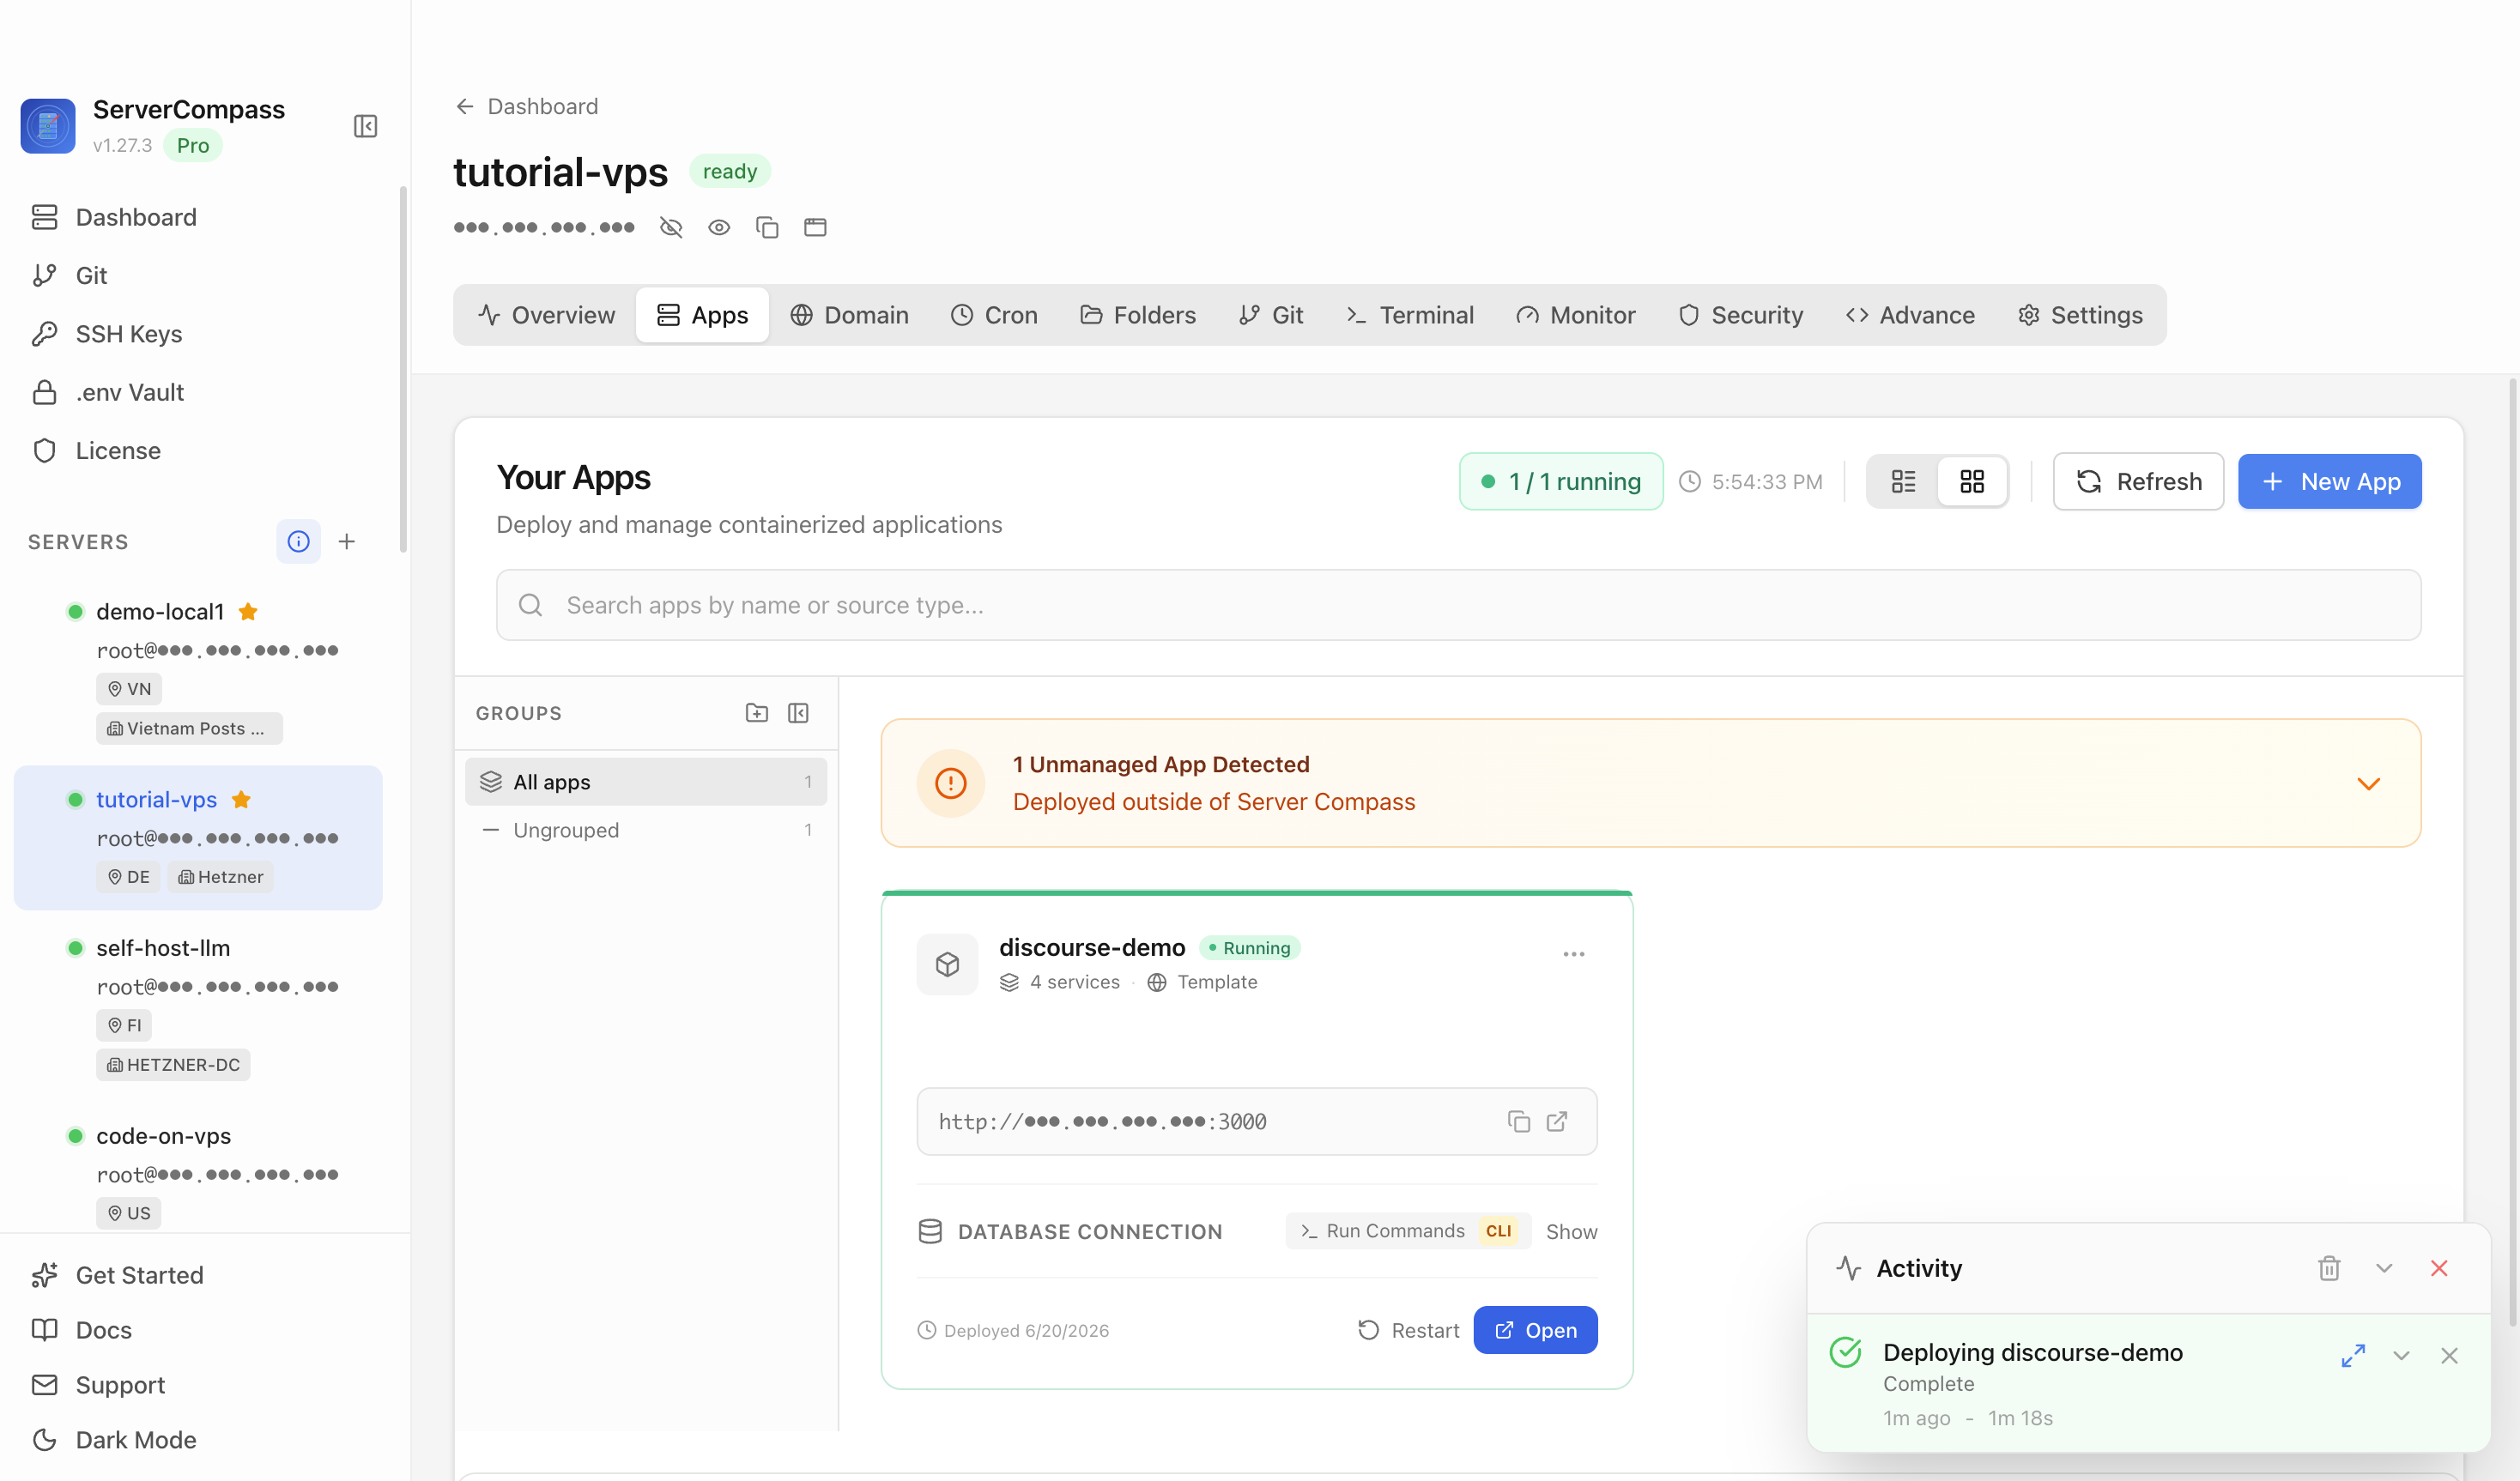
Task: Switch to the Monitor tab
Action: [x=1576, y=315]
